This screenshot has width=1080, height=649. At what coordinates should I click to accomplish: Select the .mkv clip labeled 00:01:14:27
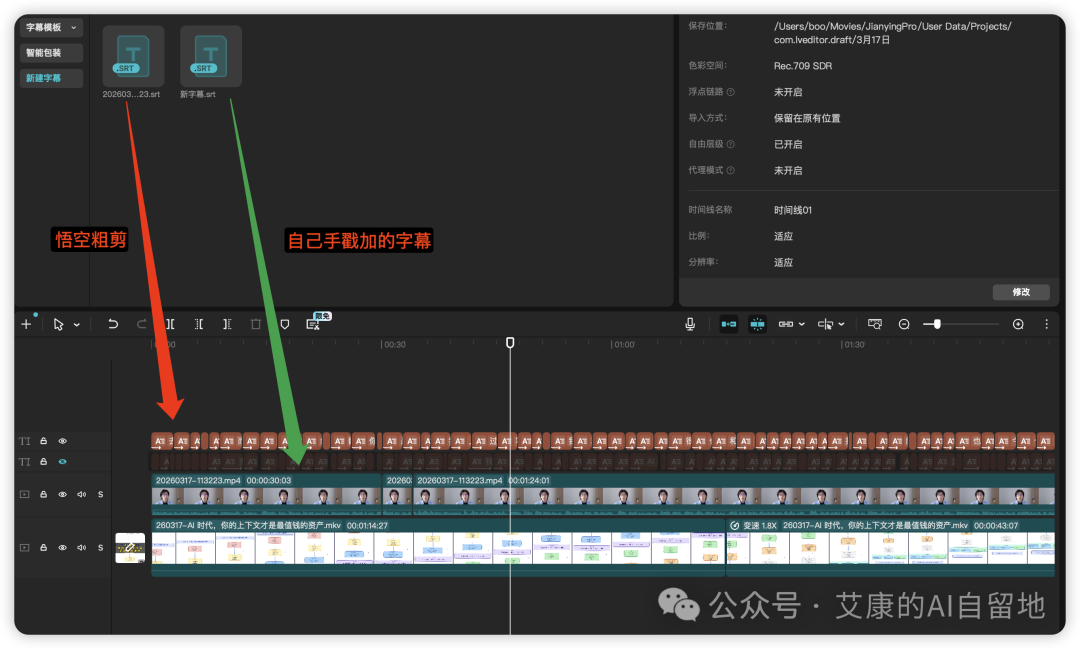pos(438,548)
